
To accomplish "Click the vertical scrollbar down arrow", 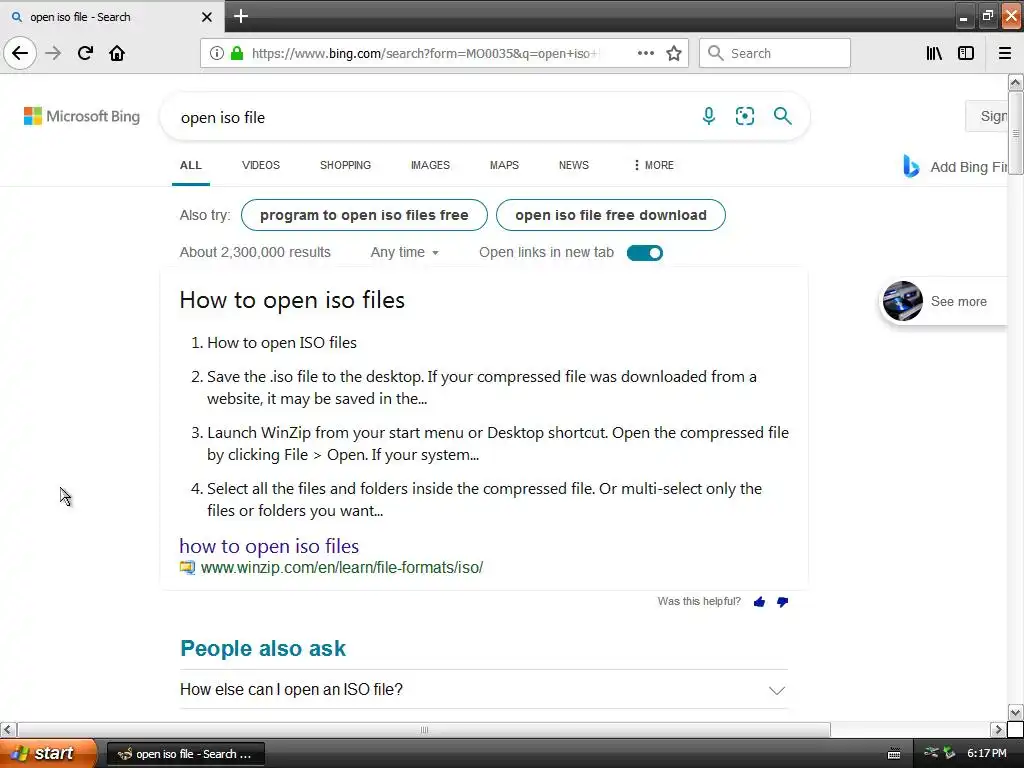I will [x=1015, y=712].
